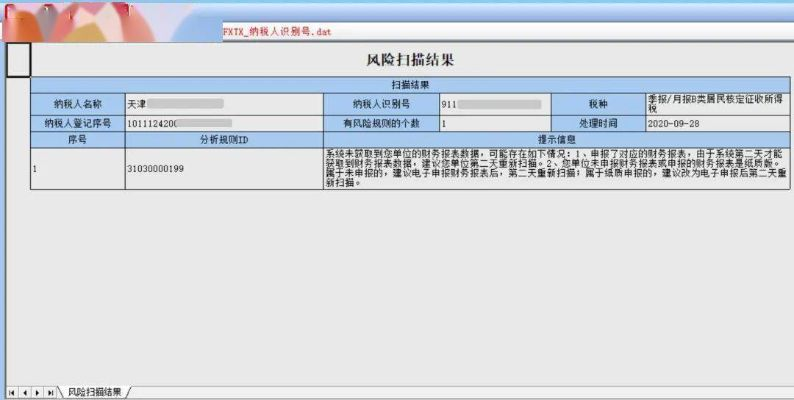Select the date 2020-09-28 cell

click(x=718, y=124)
